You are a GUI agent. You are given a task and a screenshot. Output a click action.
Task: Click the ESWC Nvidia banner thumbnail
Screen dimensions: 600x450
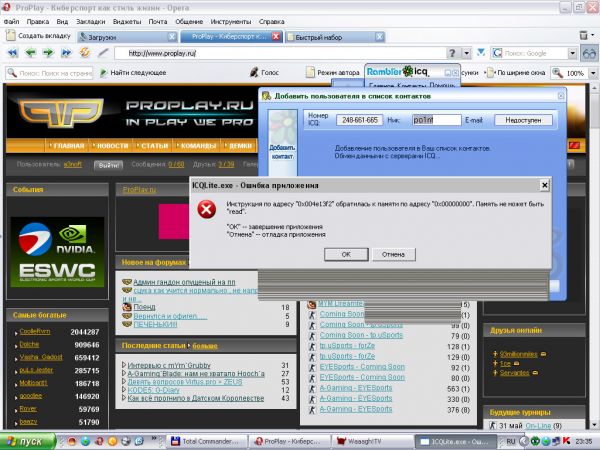[x=57, y=252]
